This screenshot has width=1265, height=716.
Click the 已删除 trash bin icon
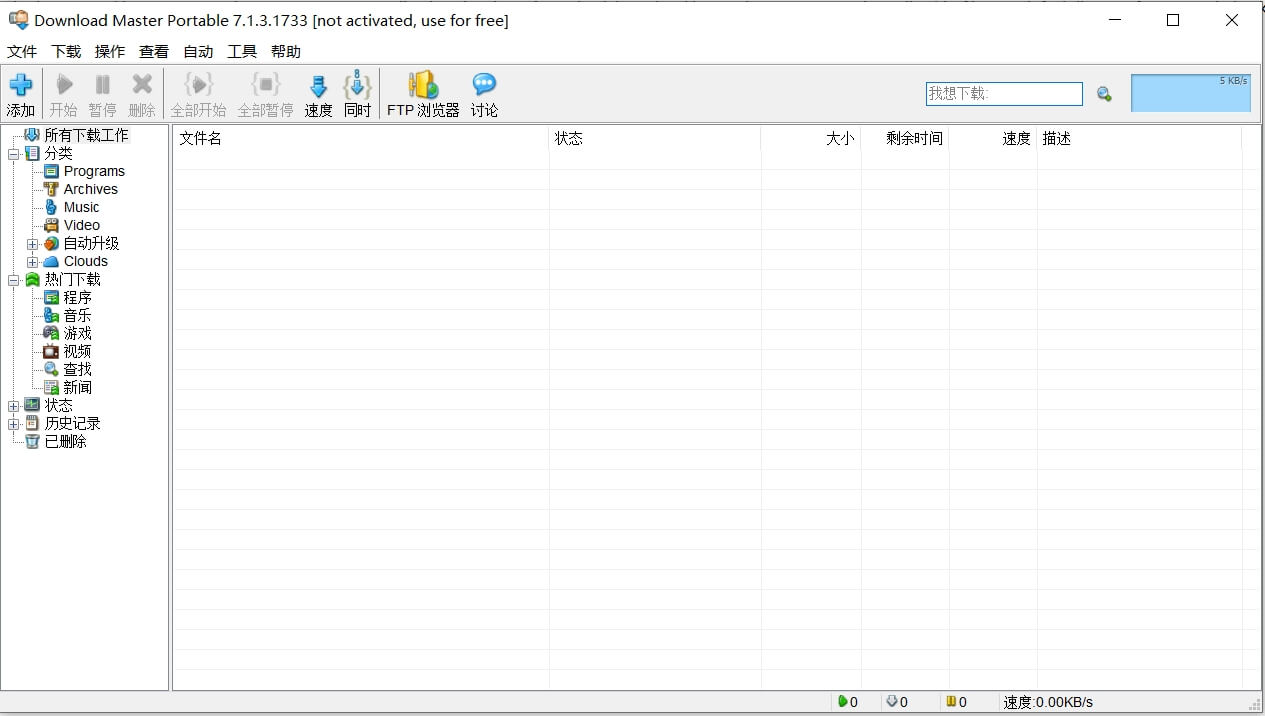32,441
